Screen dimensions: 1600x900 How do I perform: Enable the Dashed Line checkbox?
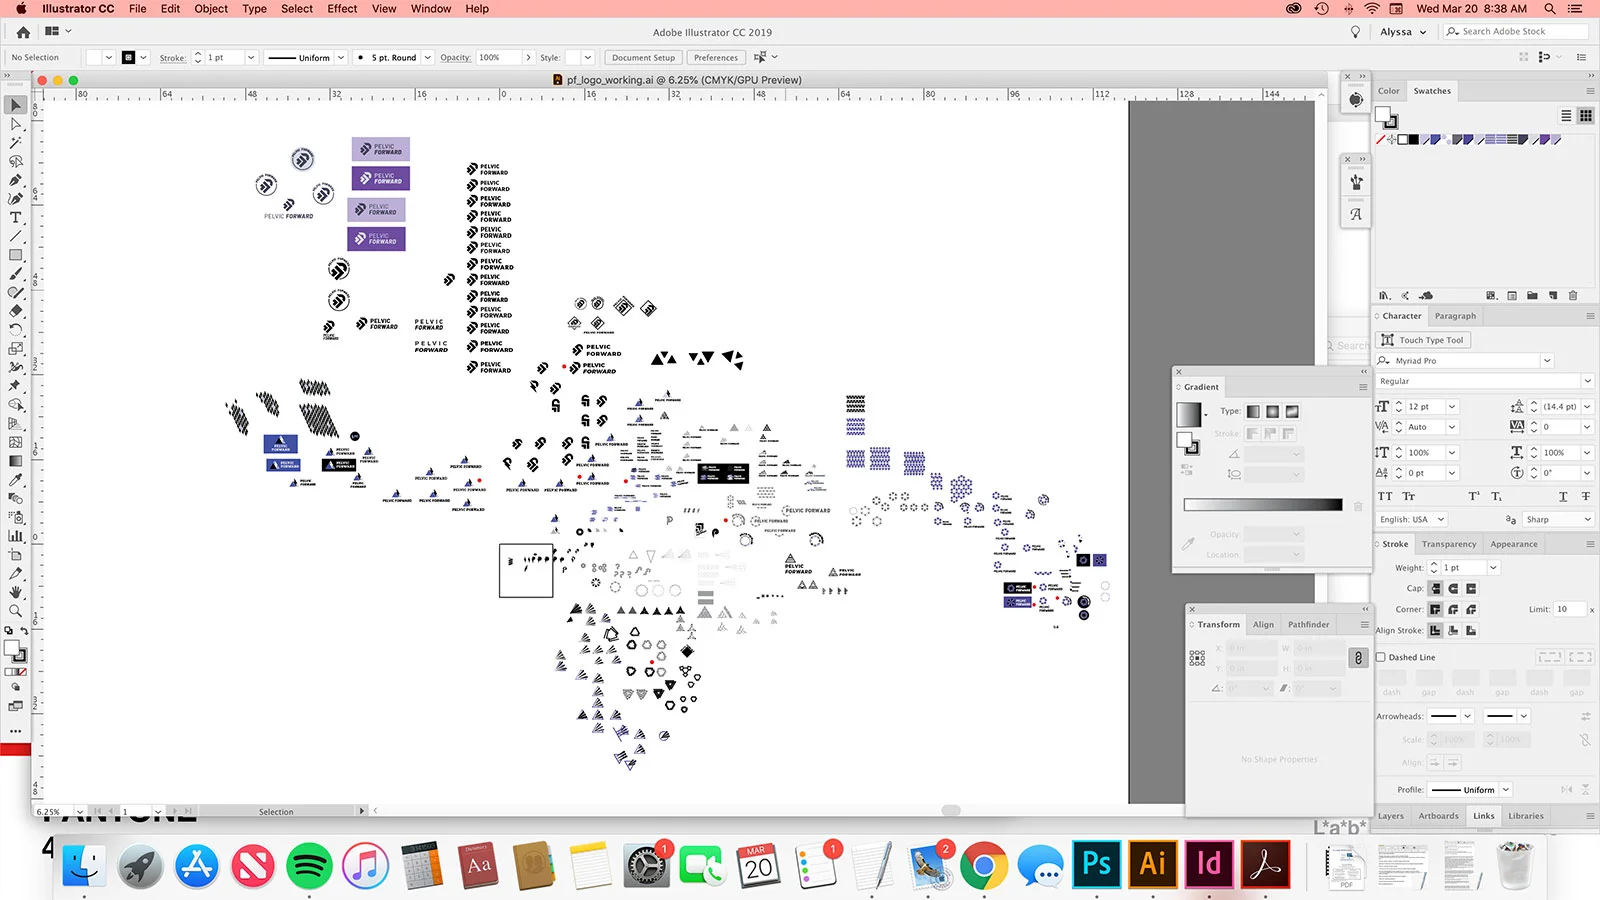coord(1381,657)
